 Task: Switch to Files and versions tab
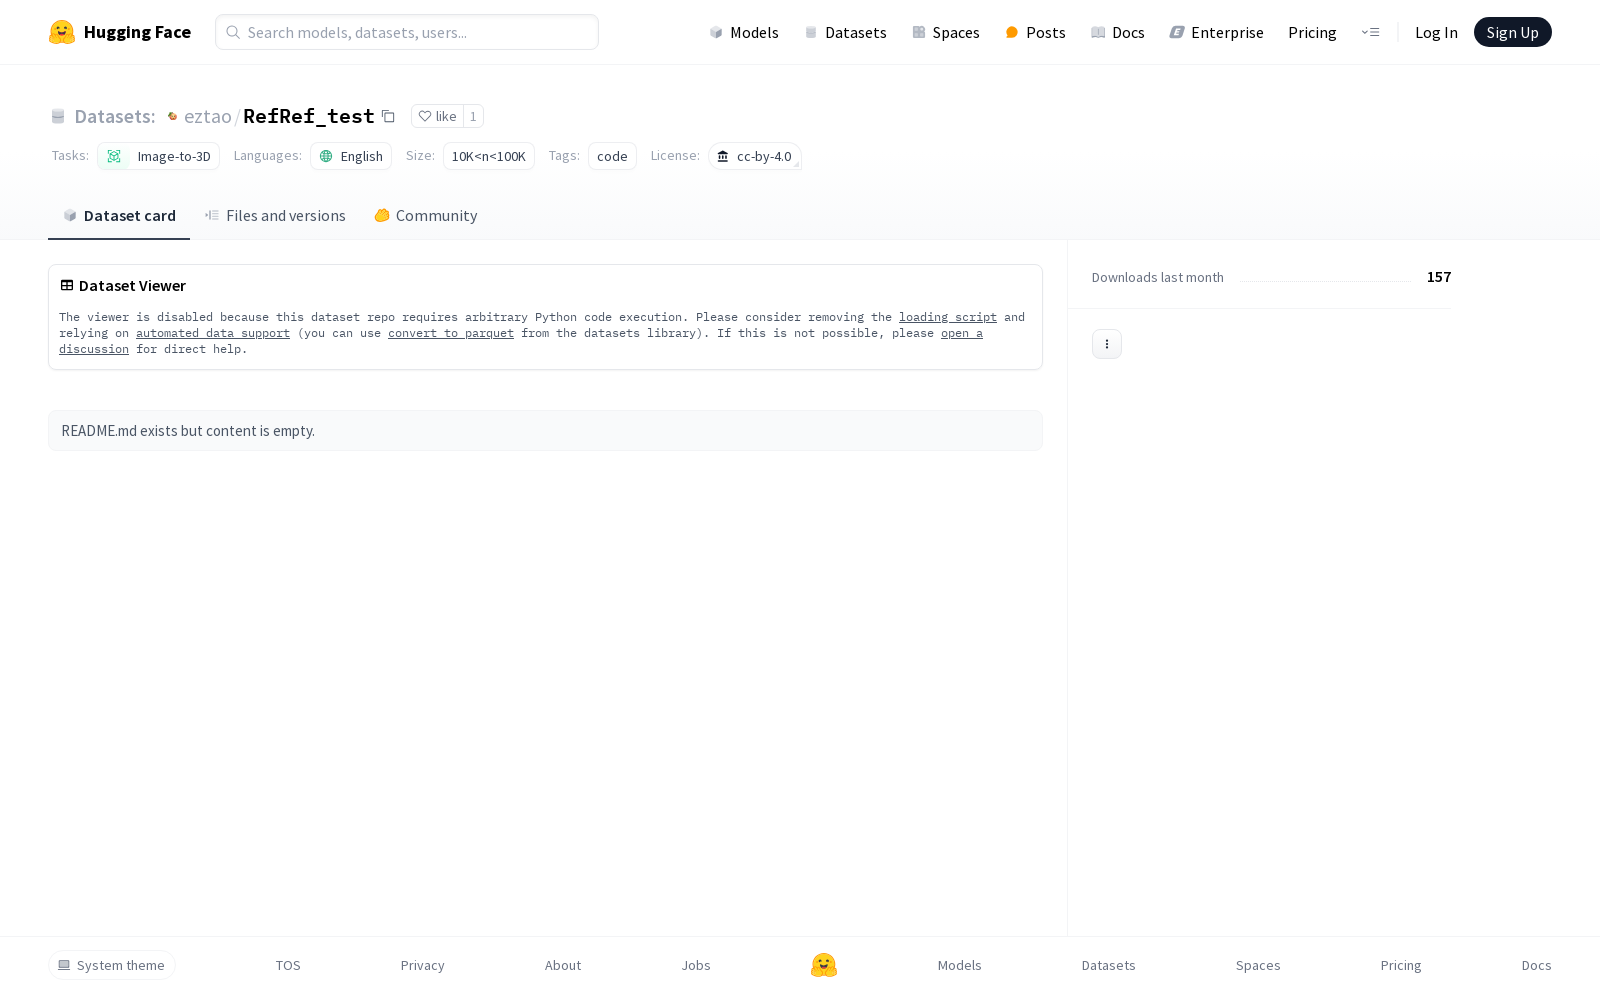[275, 215]
